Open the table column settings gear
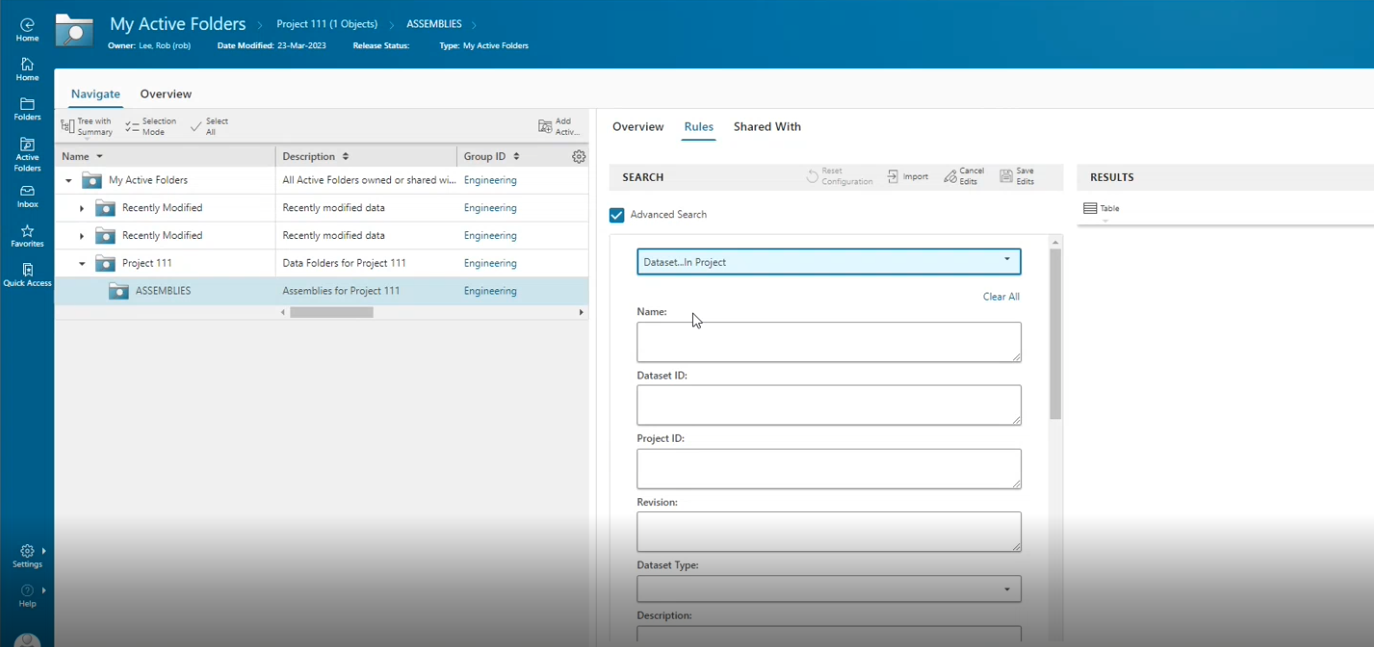The image size is (1374, 647). pyautogui.click(x=578, y=156)
